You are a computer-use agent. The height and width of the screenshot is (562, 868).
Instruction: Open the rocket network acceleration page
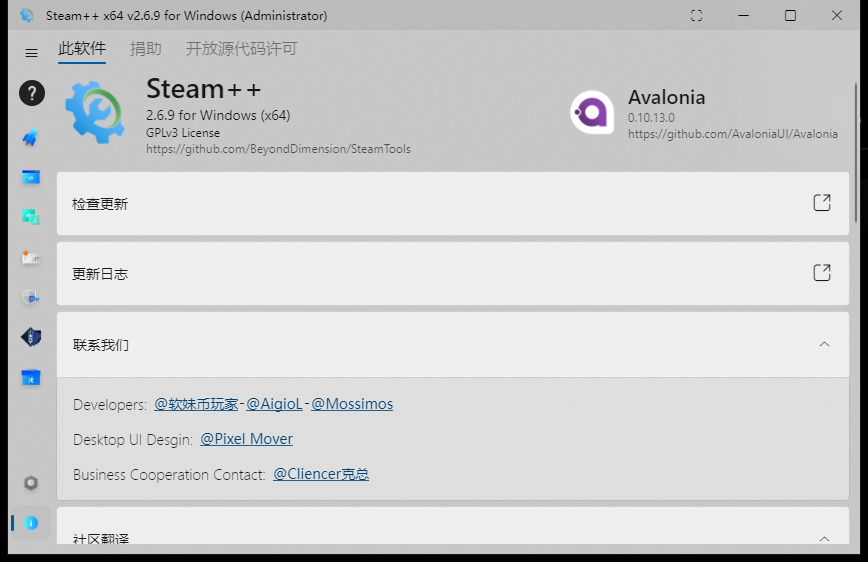30,137
